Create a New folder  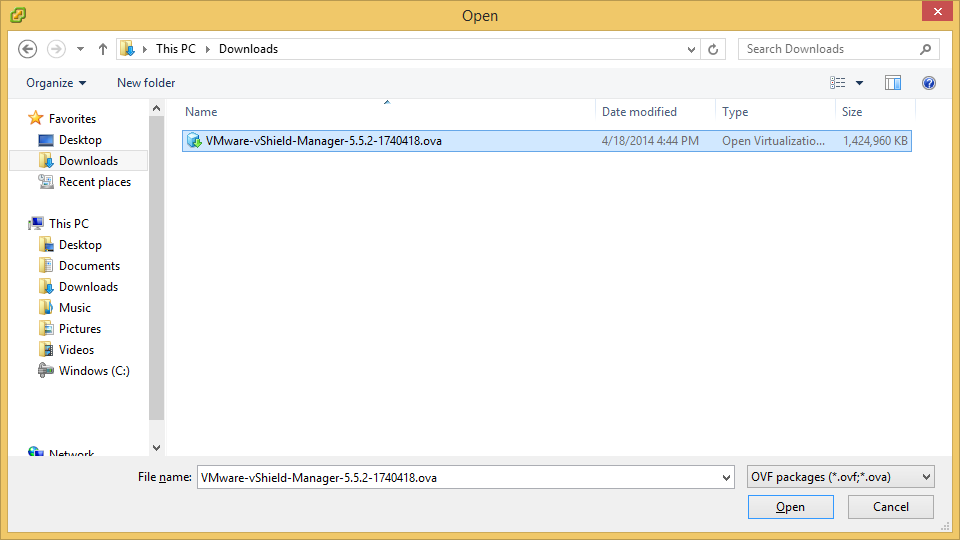point(146,83)
